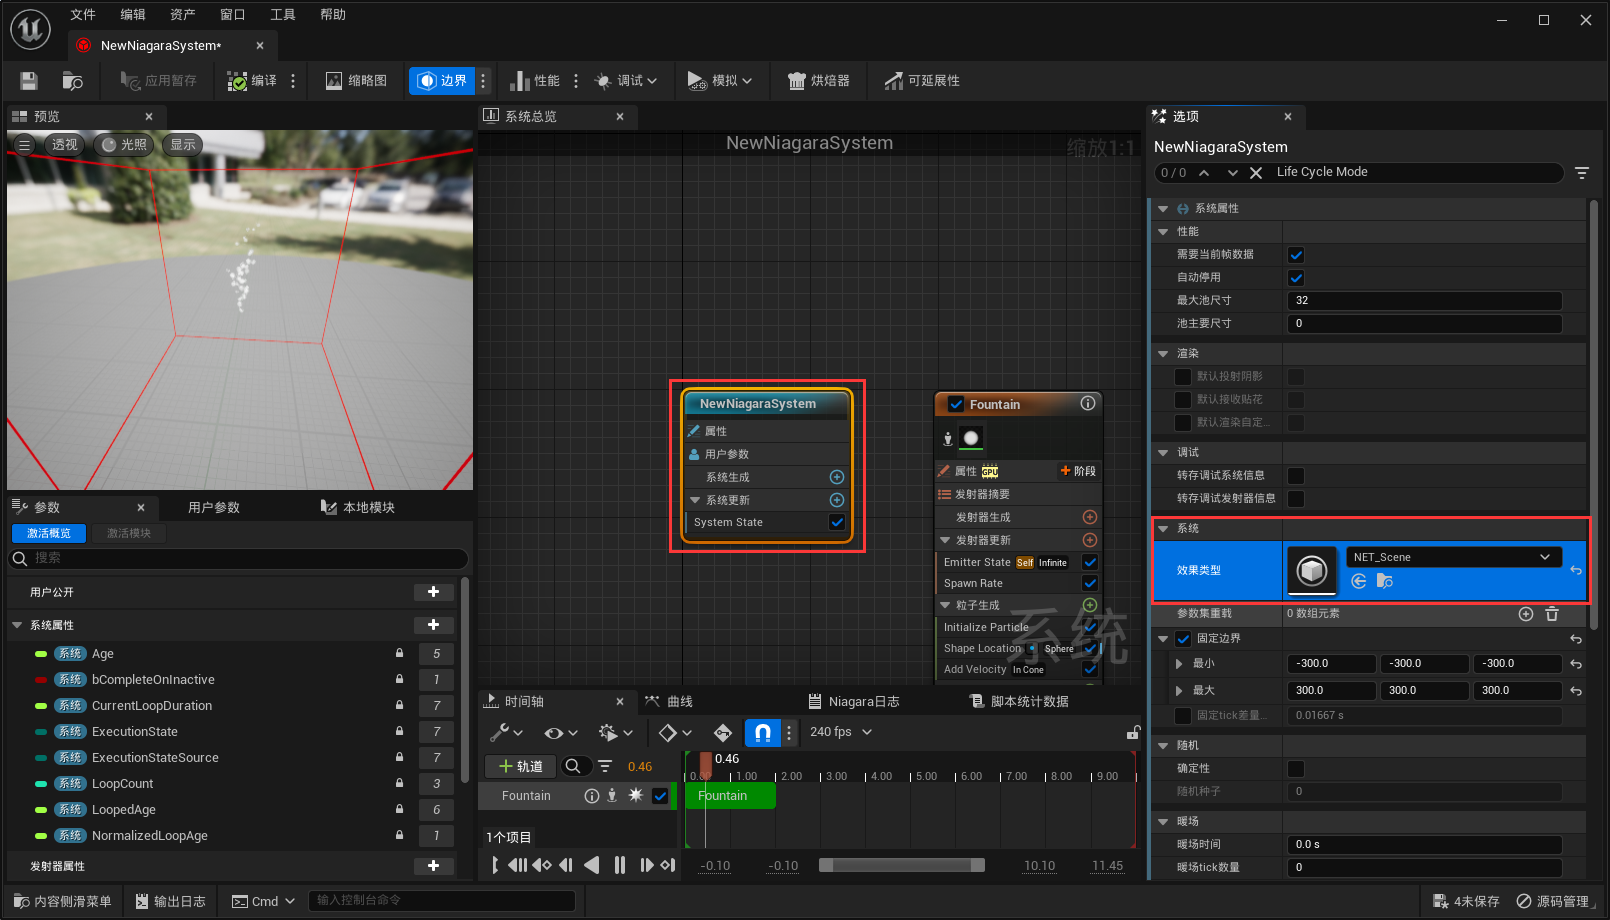Click the Fountain track isolate star icon
Viewport: 1610px width, 920px height.
(x=636, y=796)
